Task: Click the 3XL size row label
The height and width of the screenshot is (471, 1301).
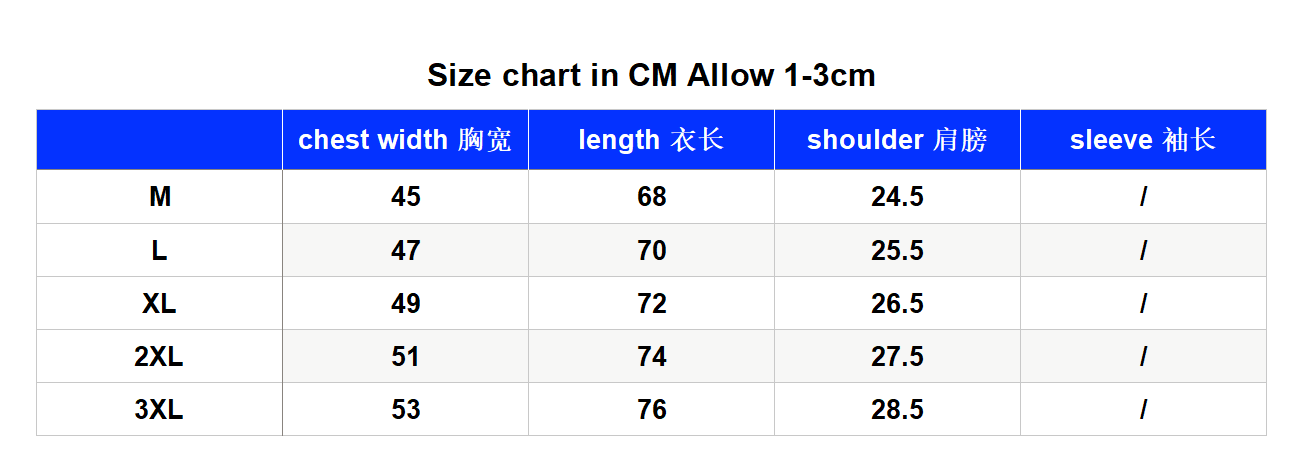Action: coord(160,409)
